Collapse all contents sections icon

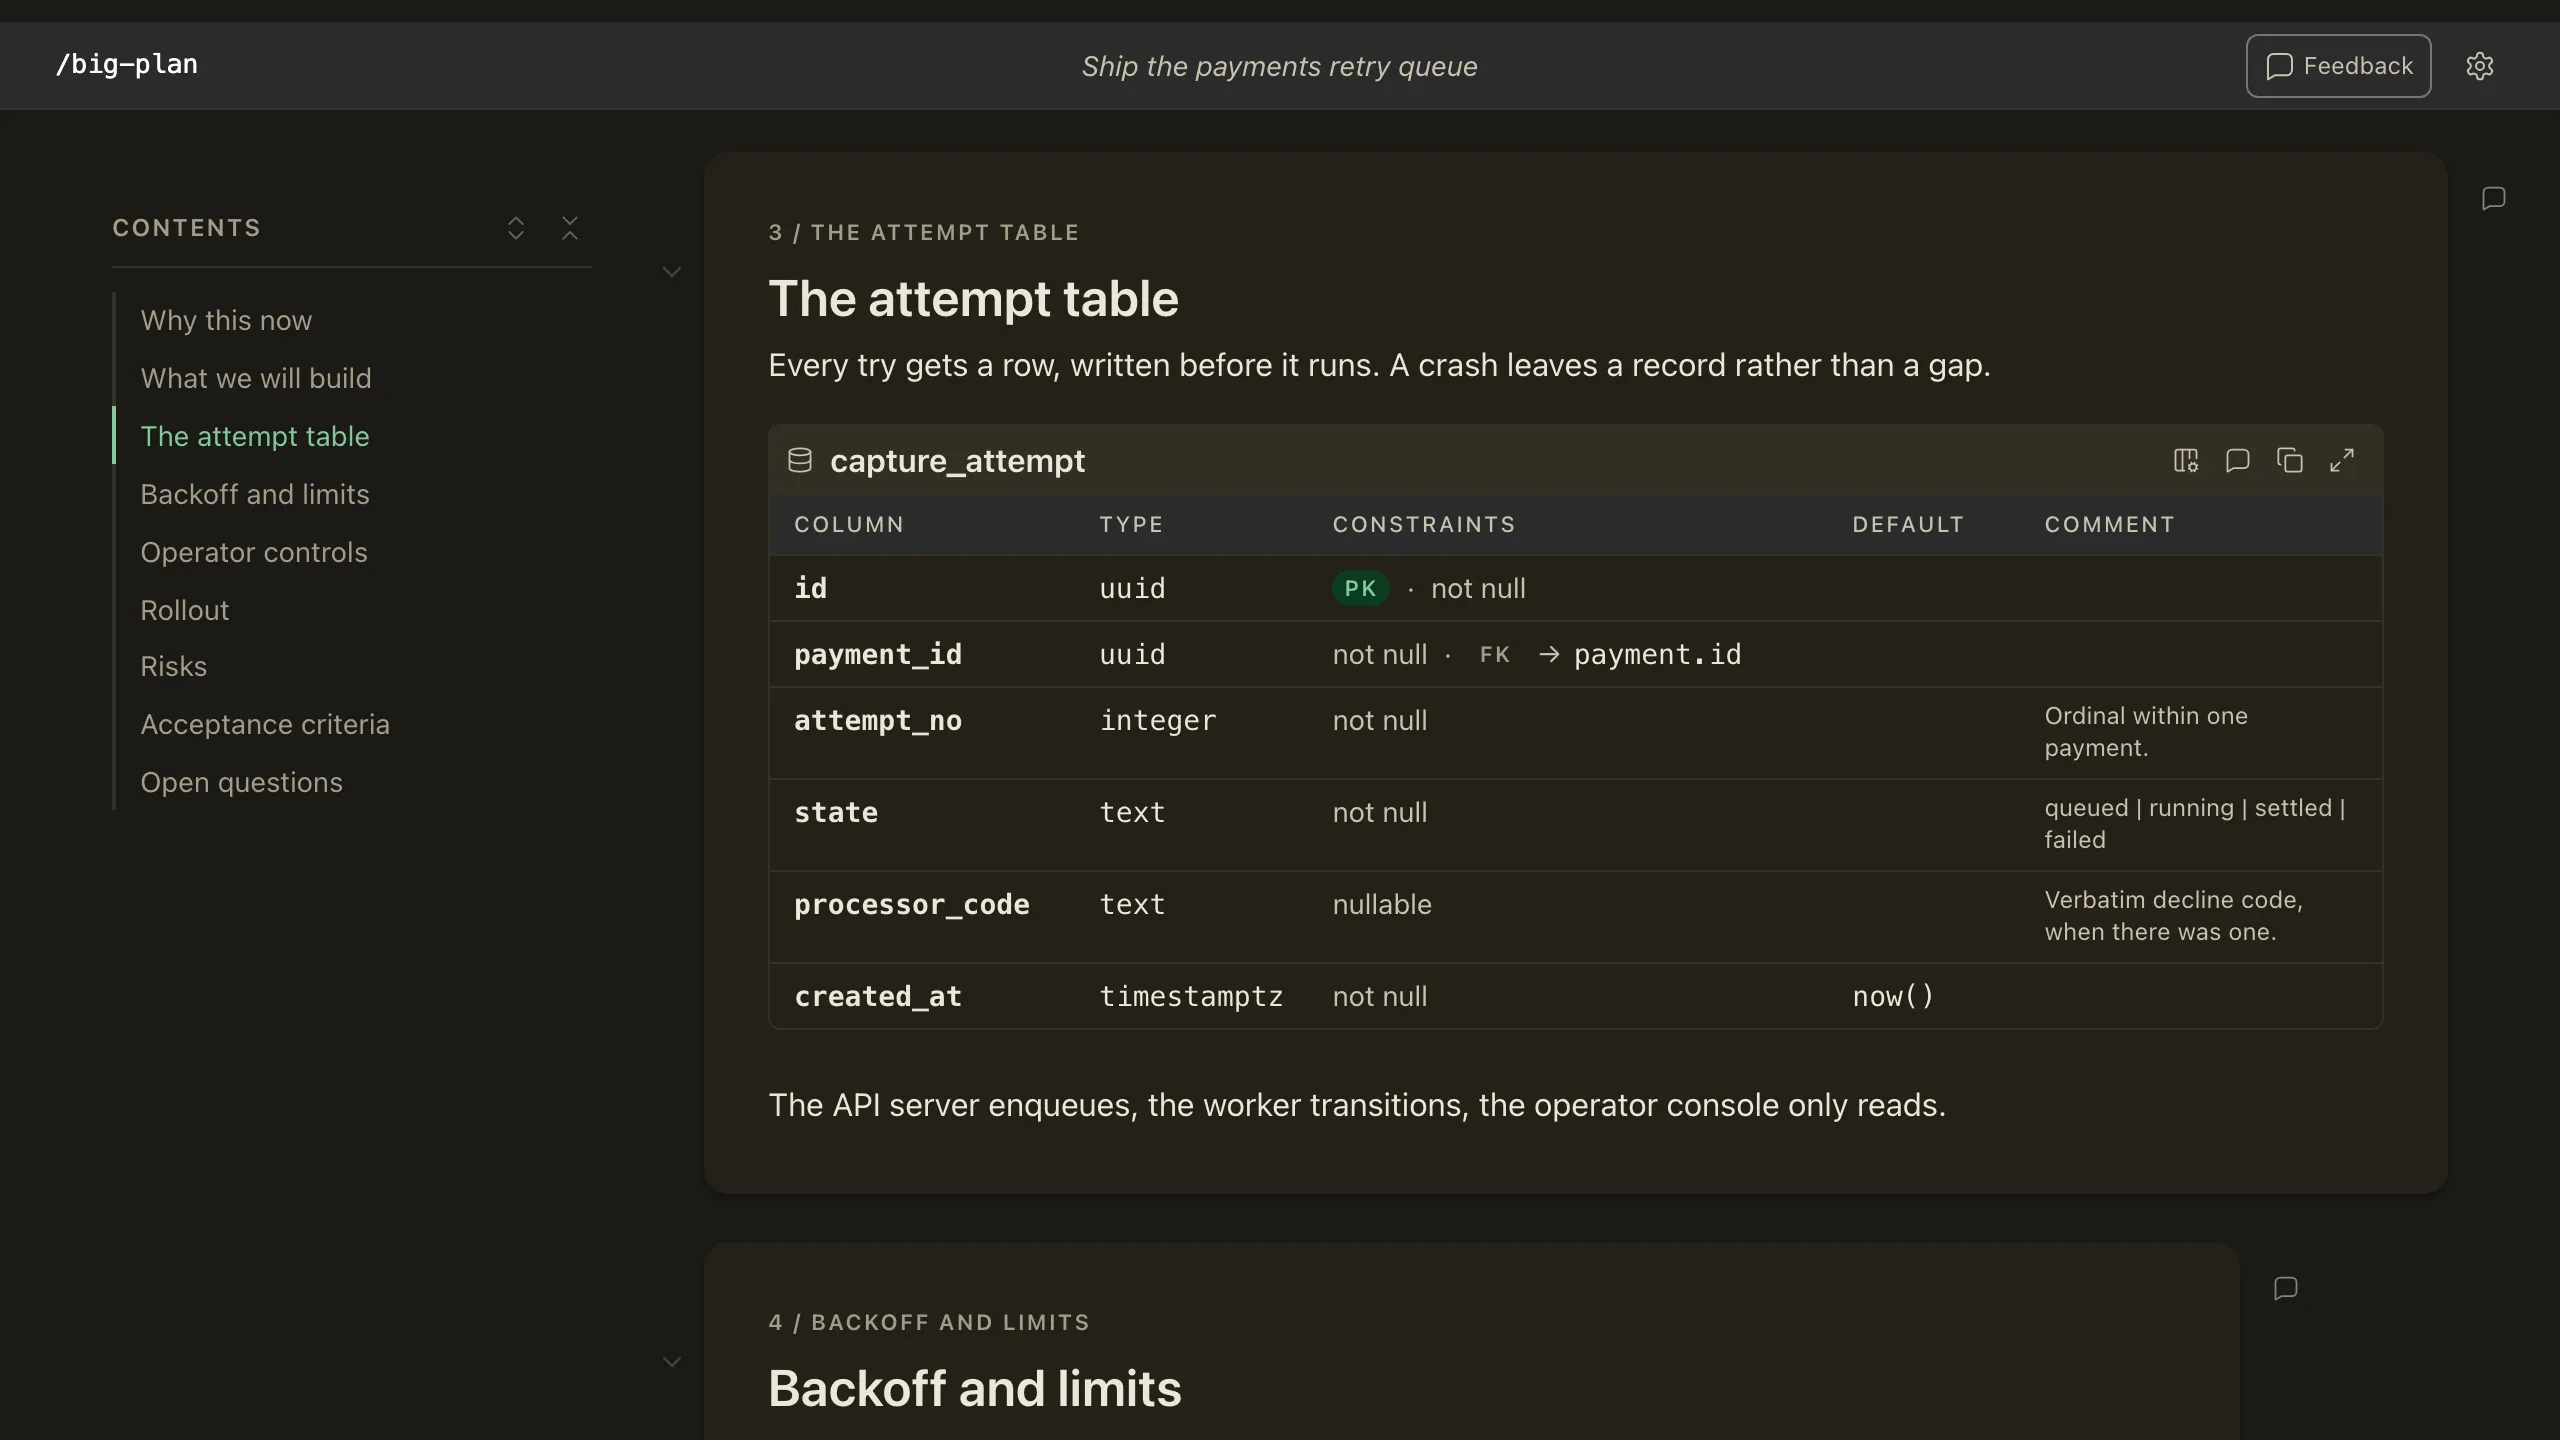click(x=570, y=228)
